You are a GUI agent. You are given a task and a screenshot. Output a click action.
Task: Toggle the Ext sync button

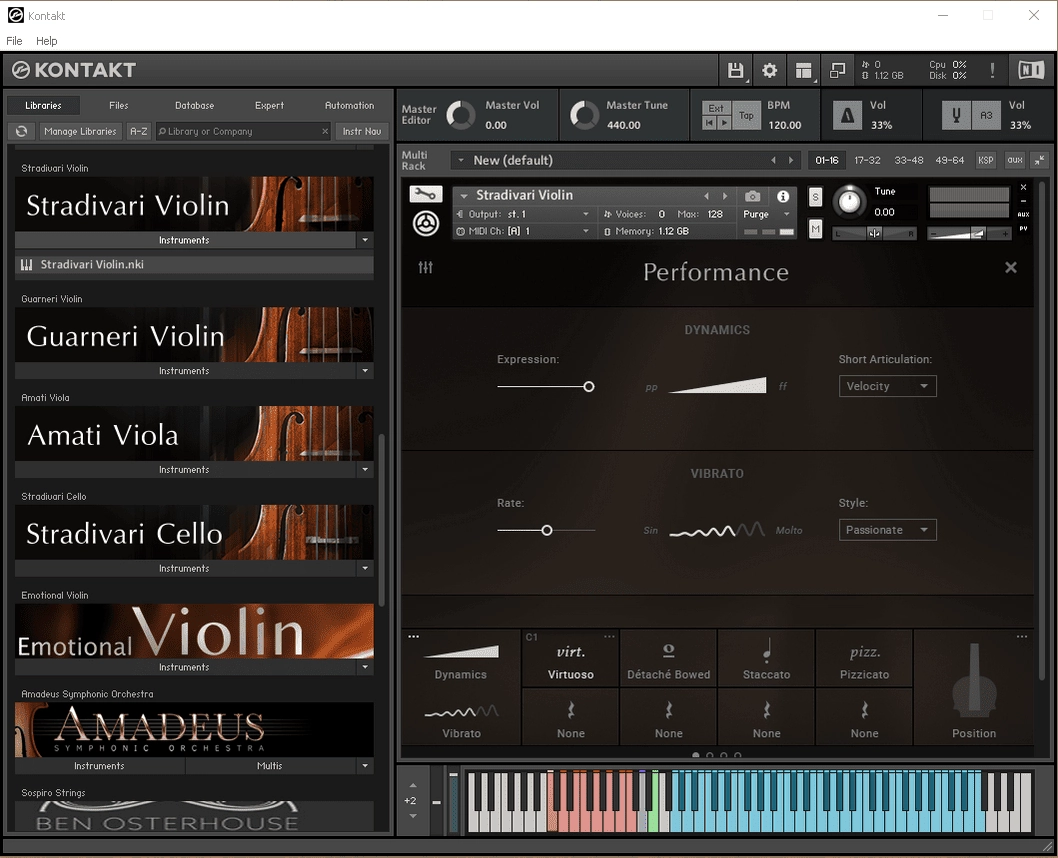coord(716,108)
